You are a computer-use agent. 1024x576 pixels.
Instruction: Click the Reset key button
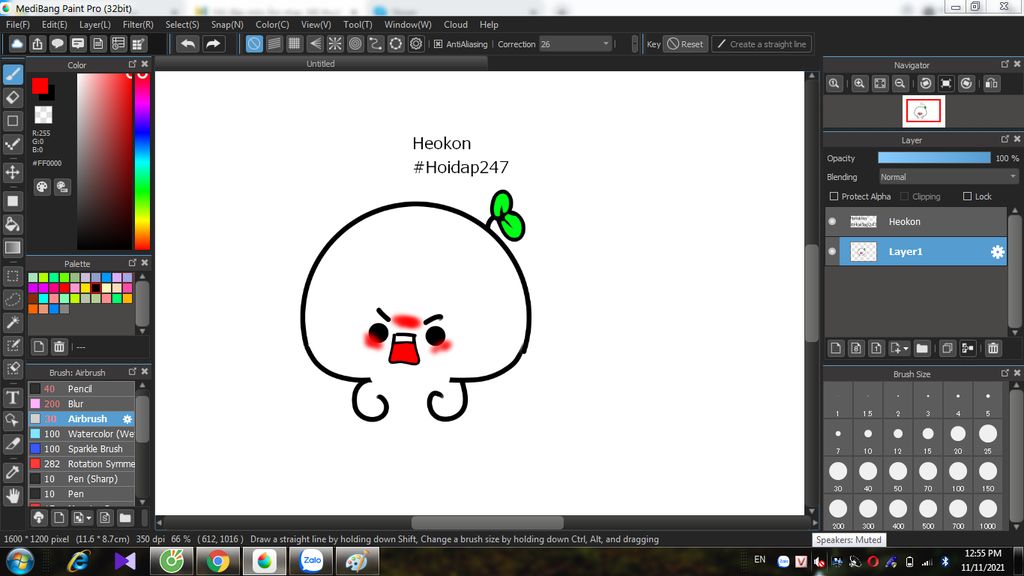tap(686, 44)
